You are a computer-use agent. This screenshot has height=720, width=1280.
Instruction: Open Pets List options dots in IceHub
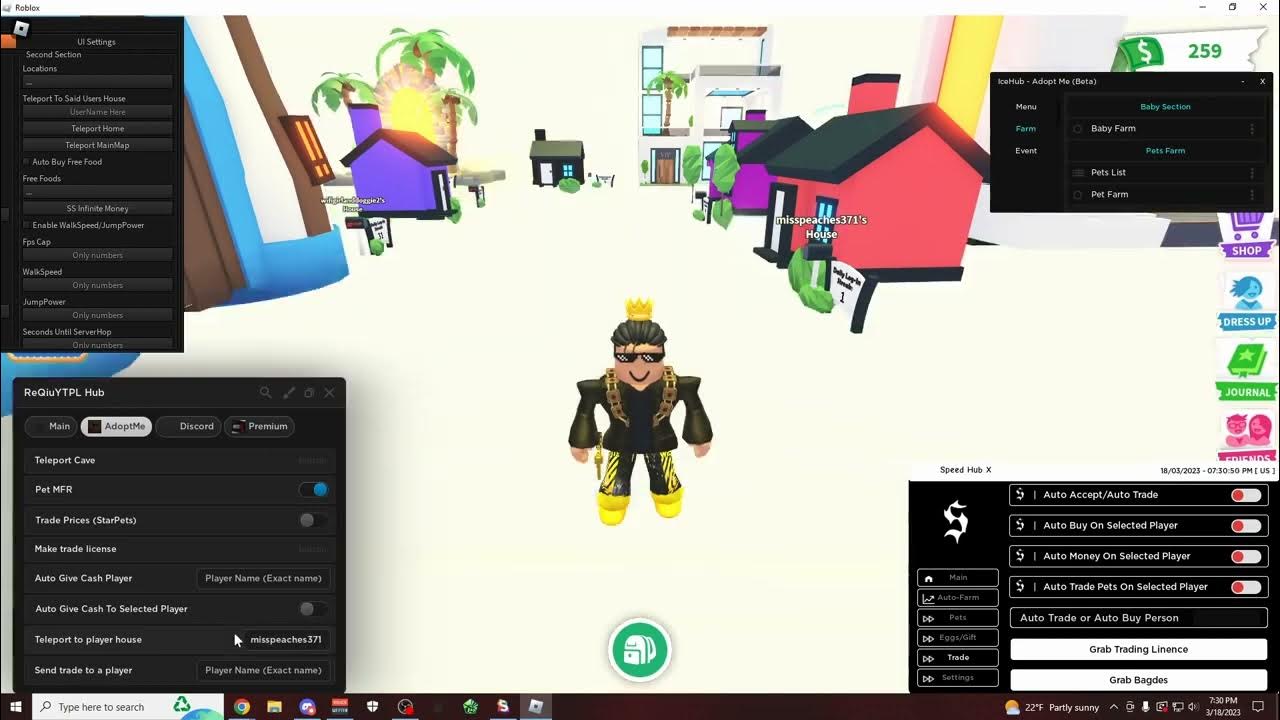click(x=1252, y=173)
